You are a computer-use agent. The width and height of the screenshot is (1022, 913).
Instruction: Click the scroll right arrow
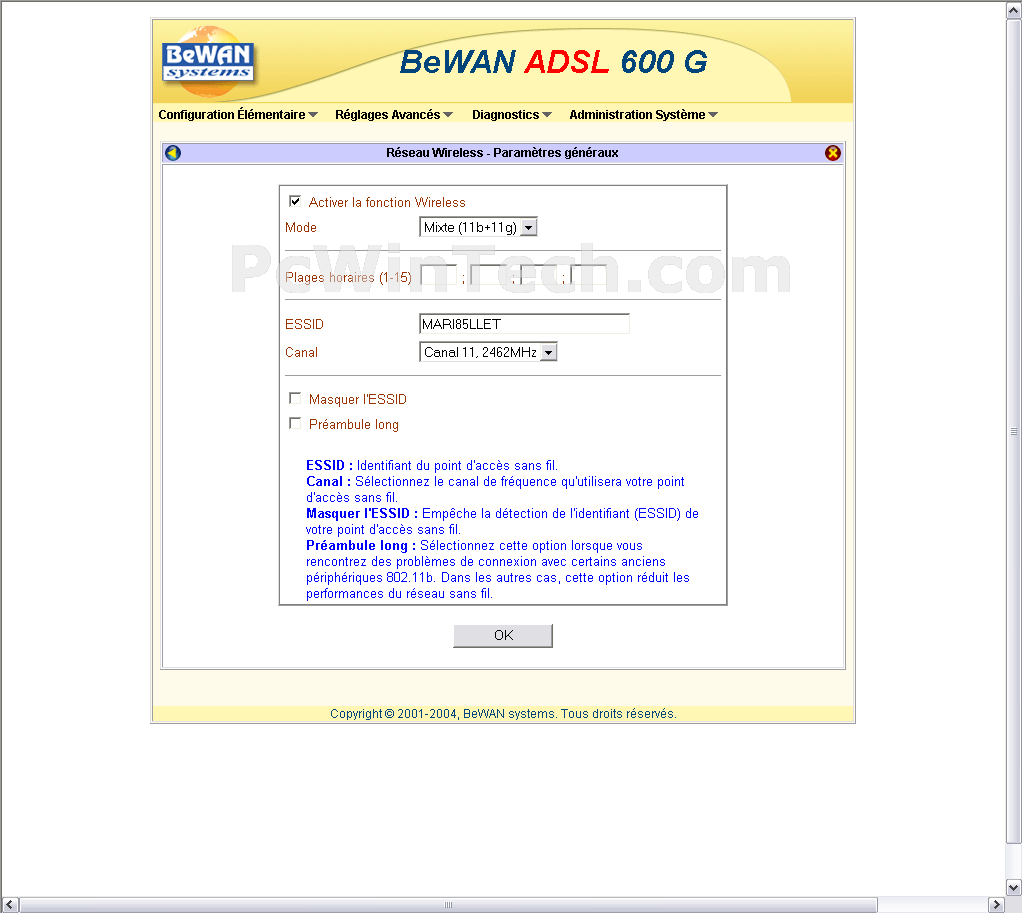click(996, 905)
